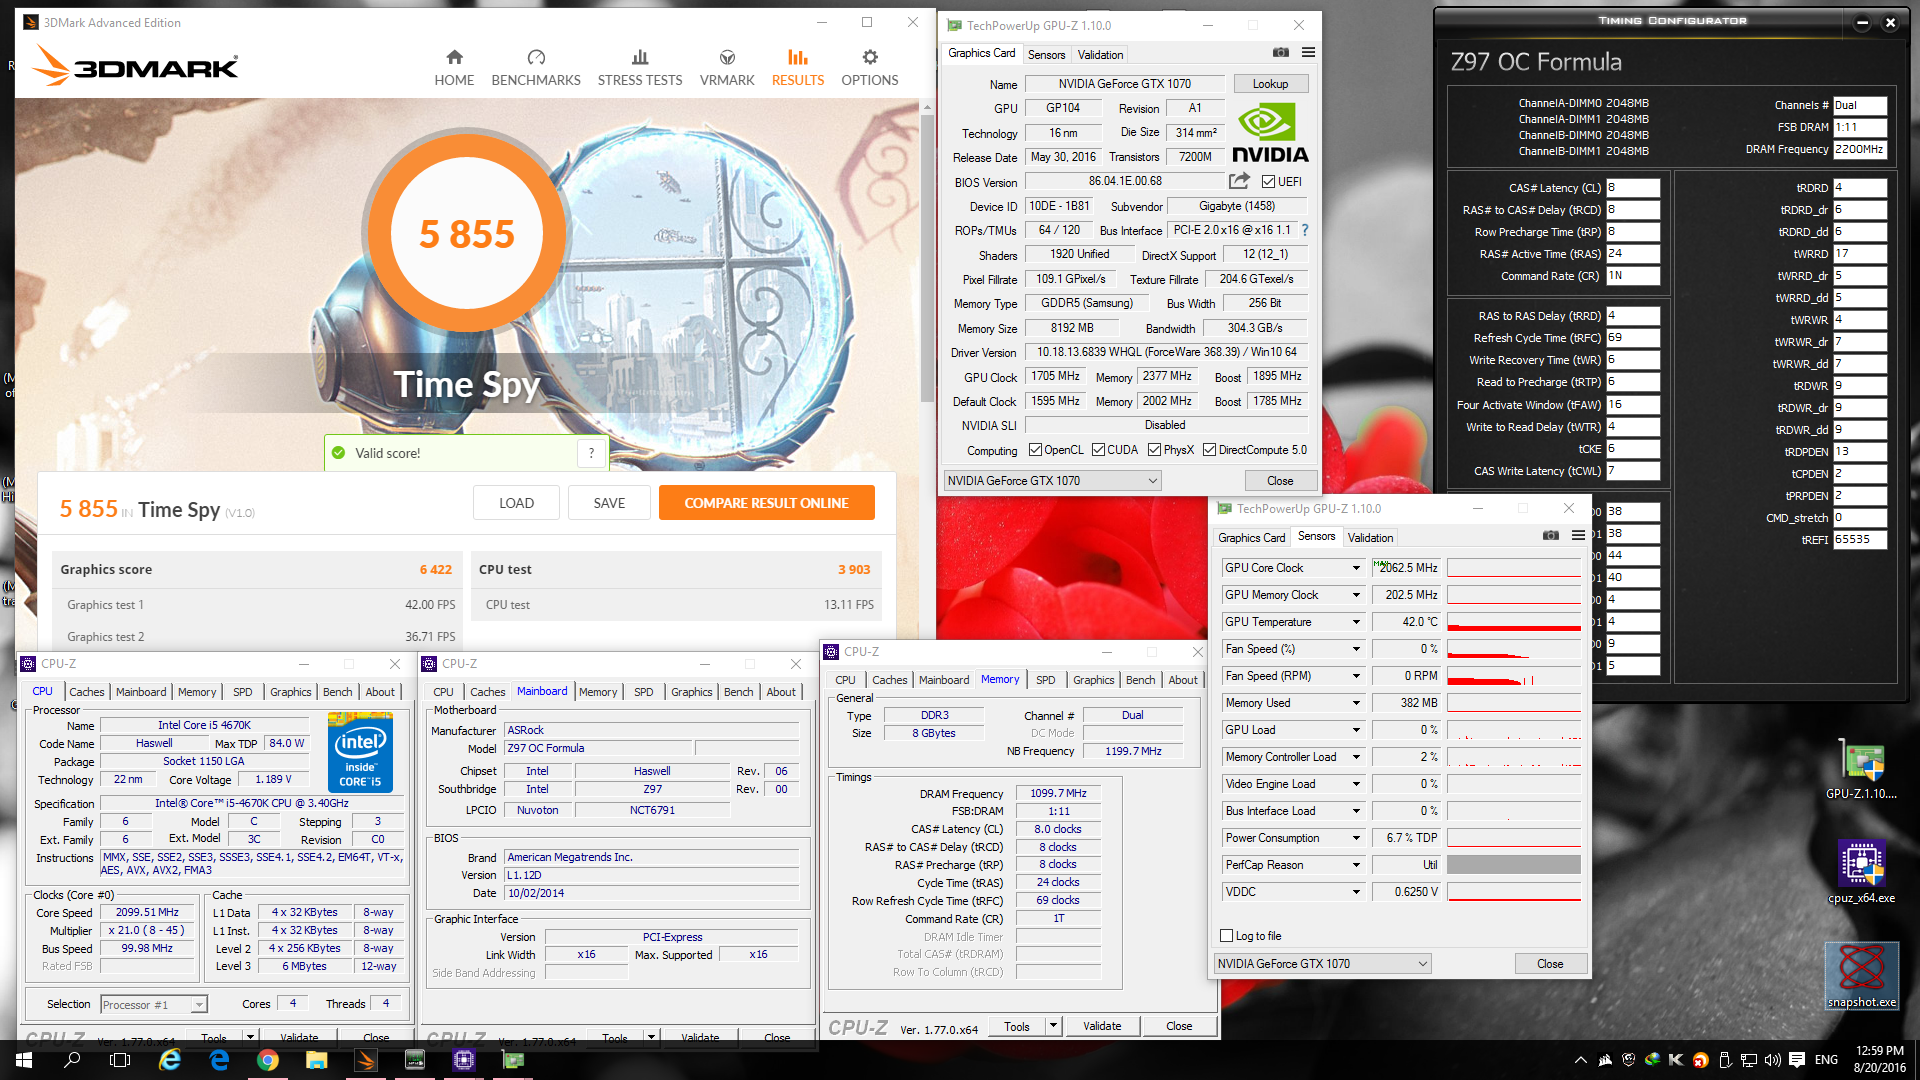Open GPU-Z desktop shortcut icon
1920x1080 pixels.
(1861, 769)
